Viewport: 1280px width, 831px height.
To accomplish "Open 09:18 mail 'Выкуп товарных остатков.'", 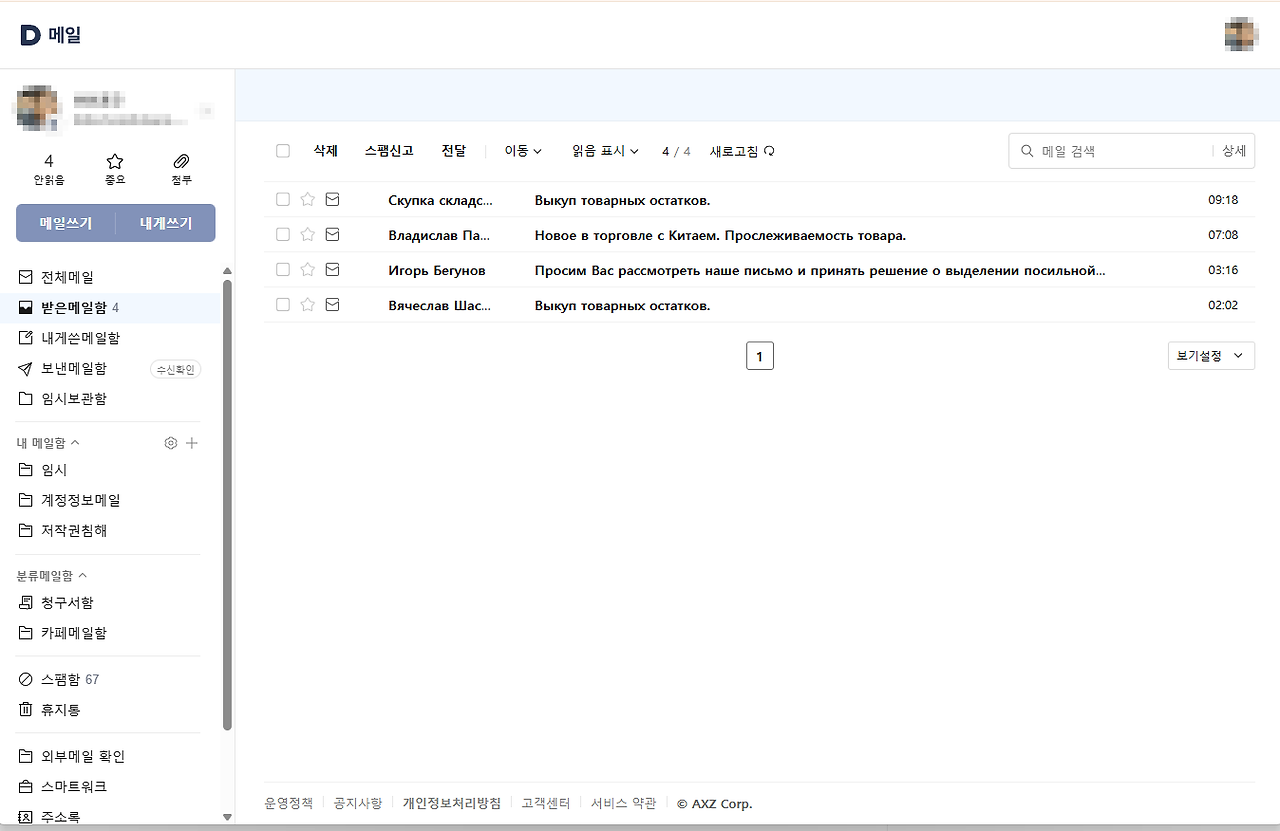I will click(622, 200).
